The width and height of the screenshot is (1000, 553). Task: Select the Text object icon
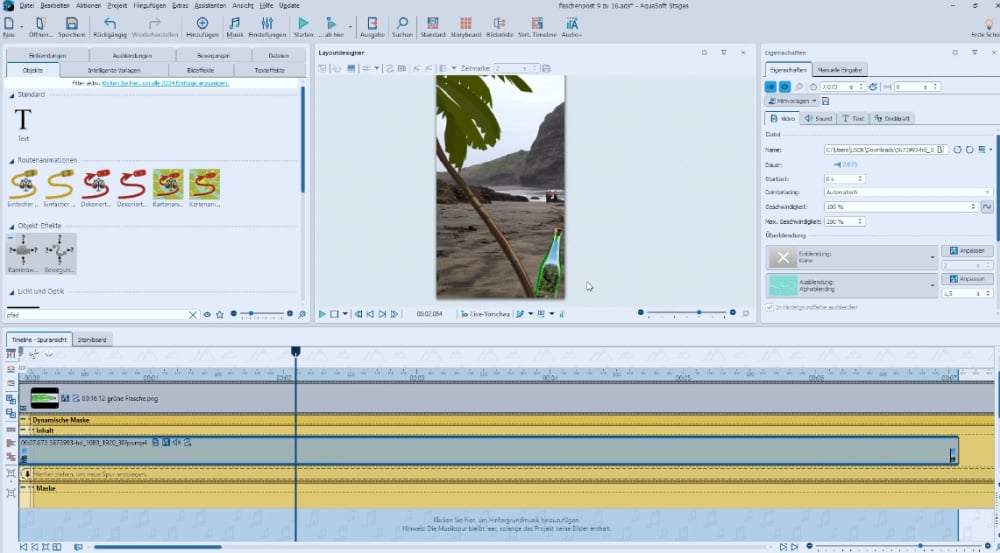pos(23,120)
